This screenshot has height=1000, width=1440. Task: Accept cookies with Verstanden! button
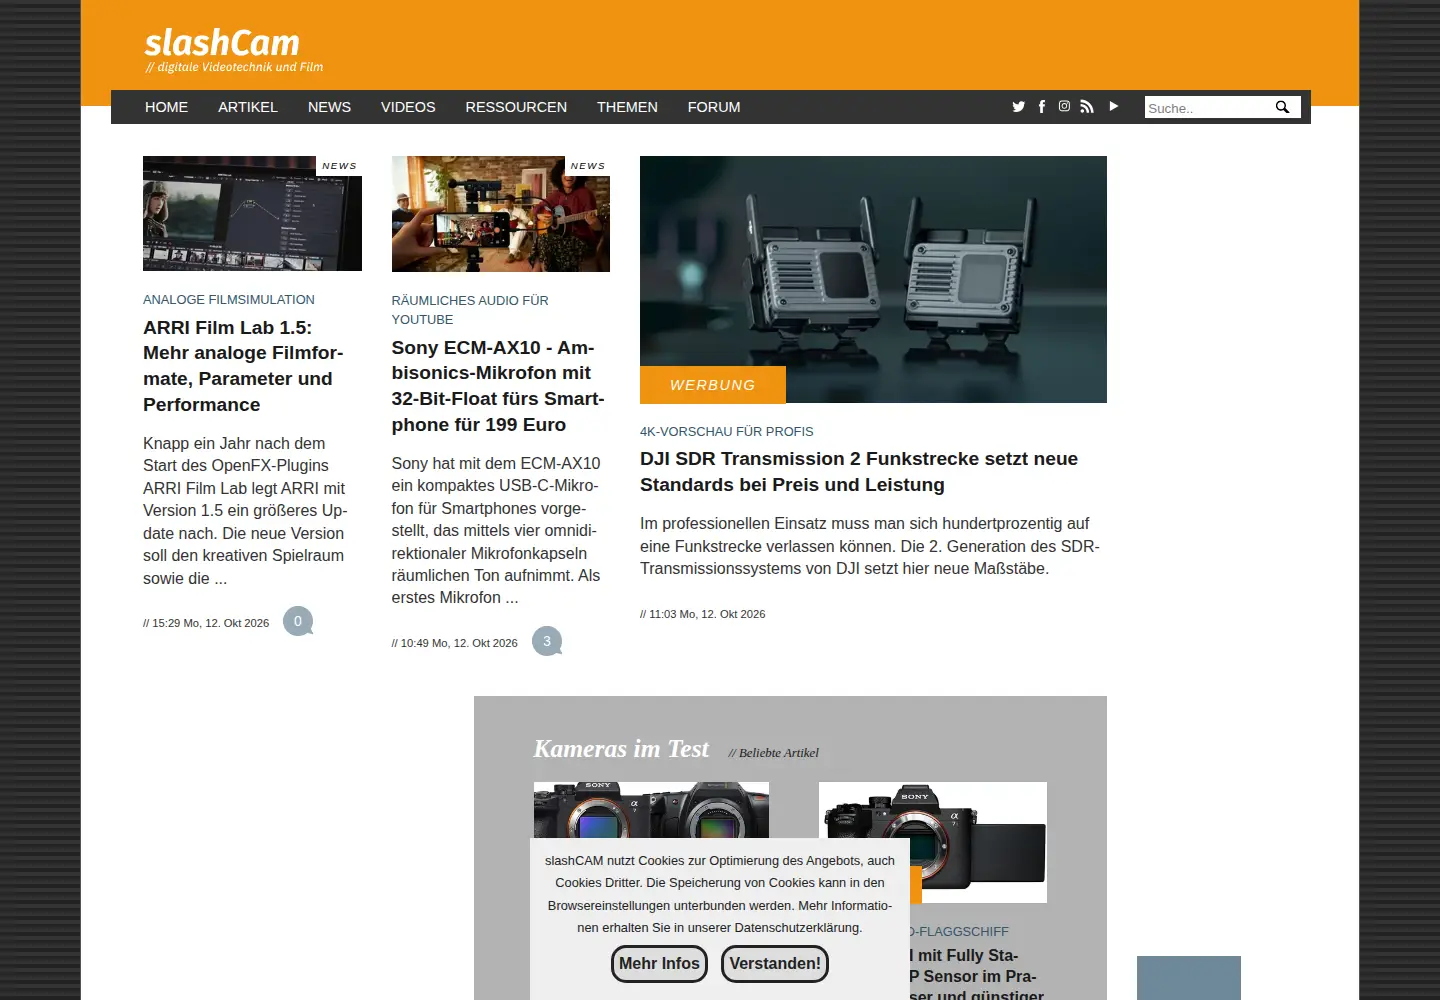click(x=775, y=964)
